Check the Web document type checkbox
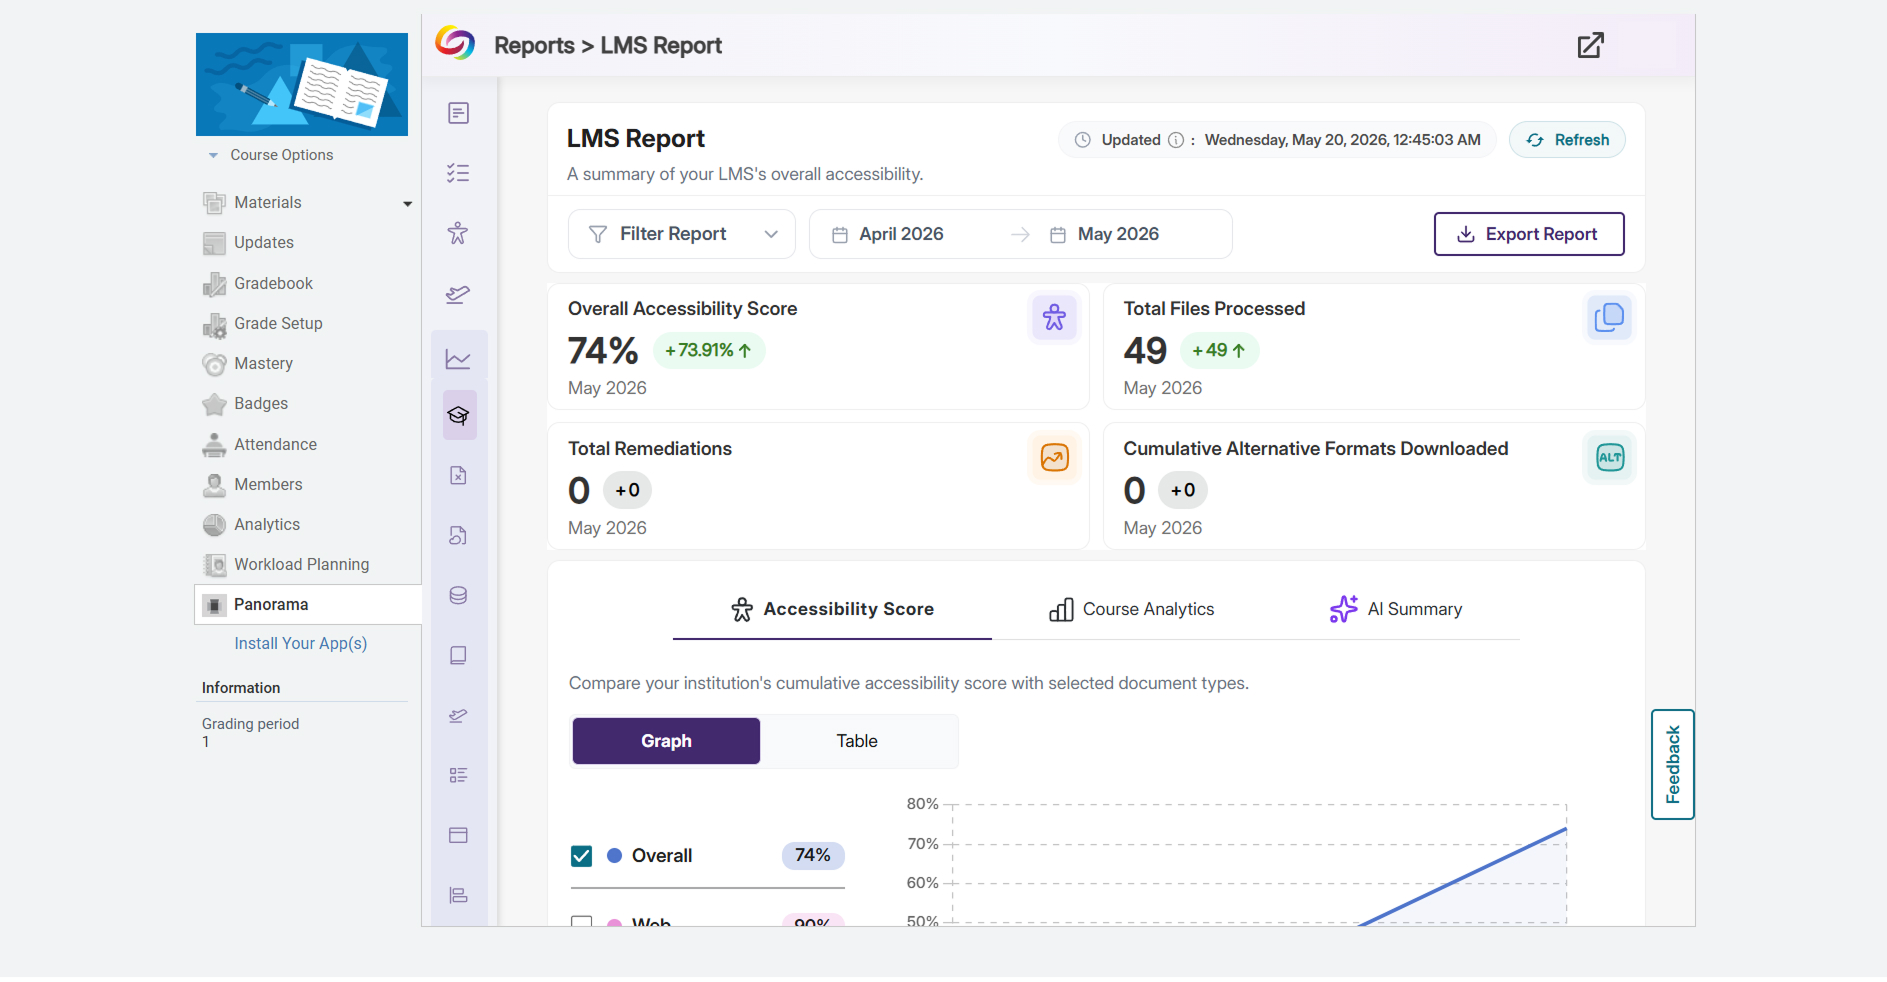The image size is (1887, 982). click(x=581, y=921)
